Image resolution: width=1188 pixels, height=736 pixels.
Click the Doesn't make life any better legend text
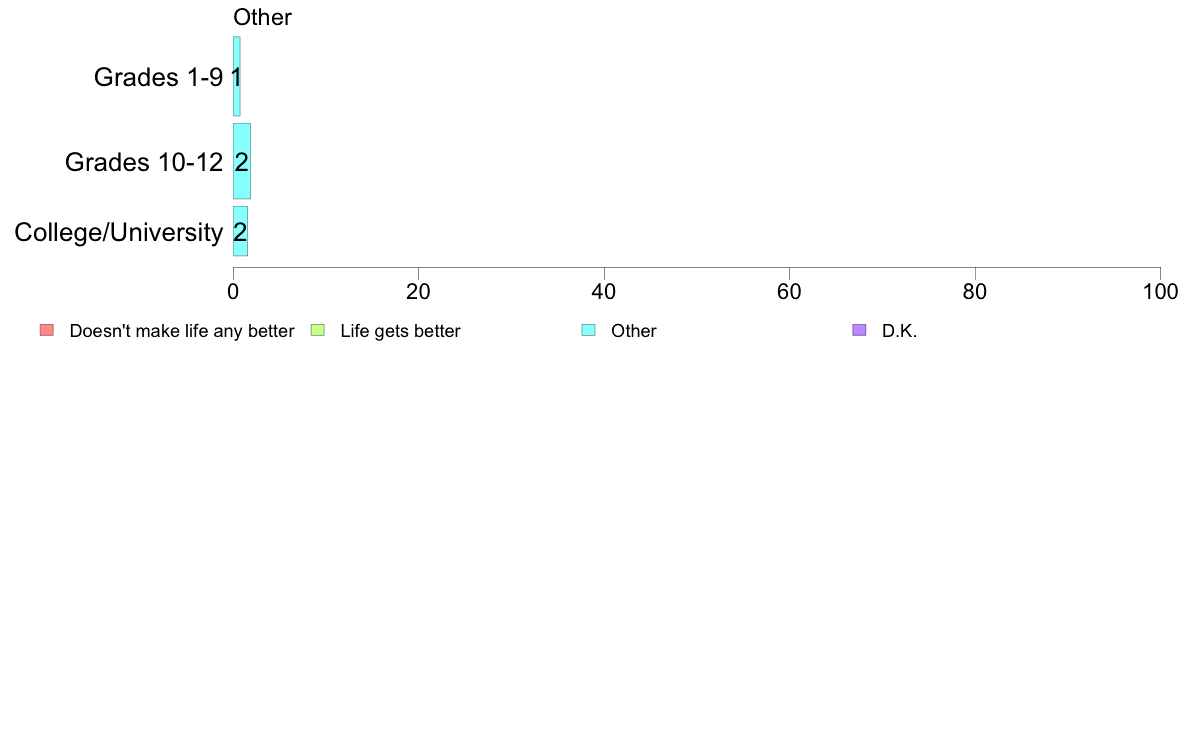[x=182, y=331]
